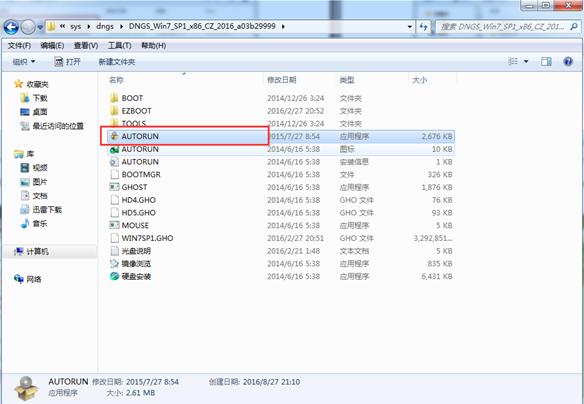Click the magnifier icon in the search box
Image resolution: width=584 pixels, height=404 pixels.
click(x=574, y=26)
